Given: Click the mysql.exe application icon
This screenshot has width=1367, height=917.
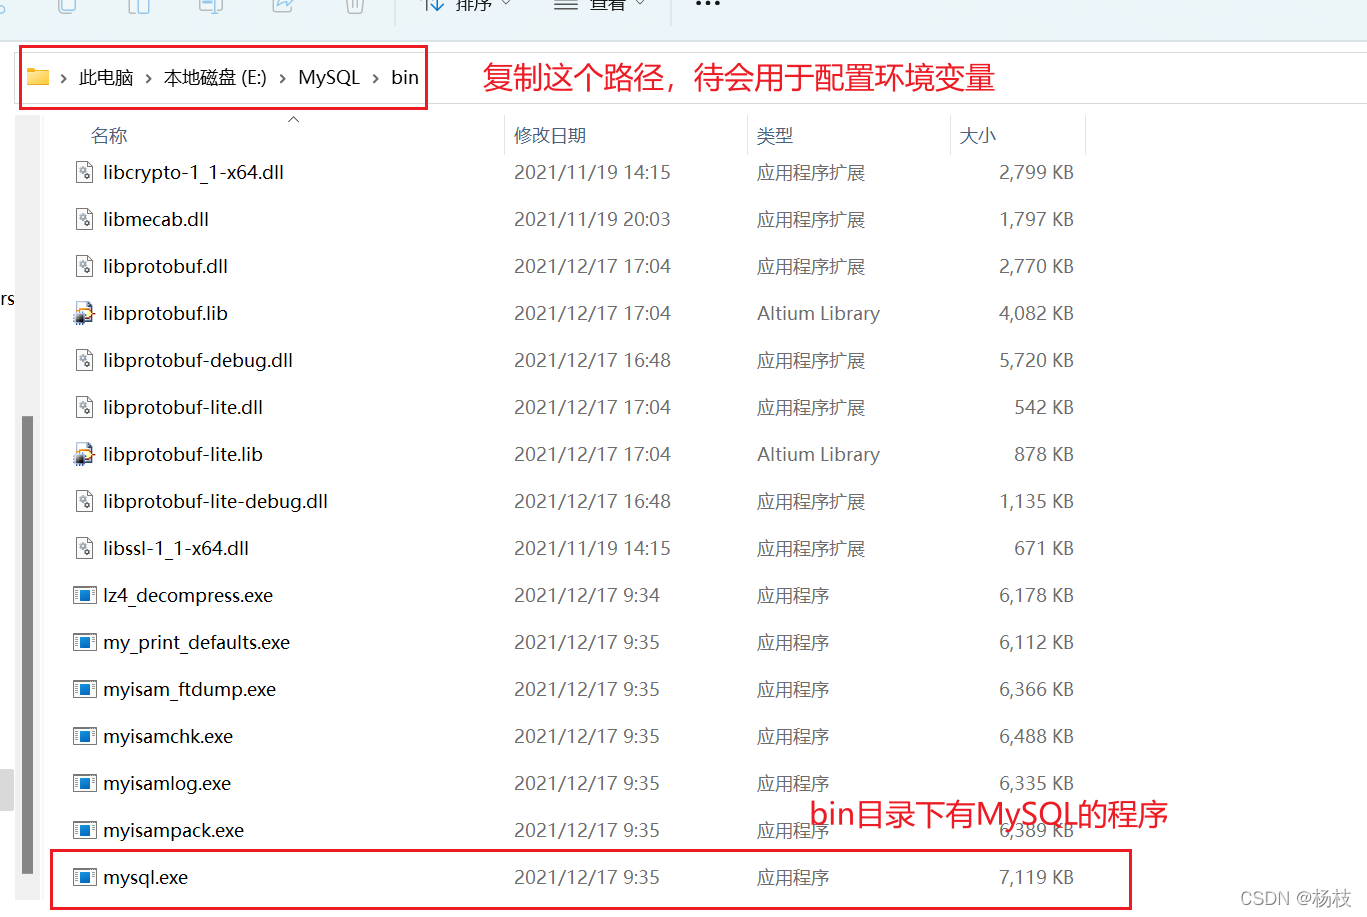Looking at the screenshot, I should [x=85, y=878].
